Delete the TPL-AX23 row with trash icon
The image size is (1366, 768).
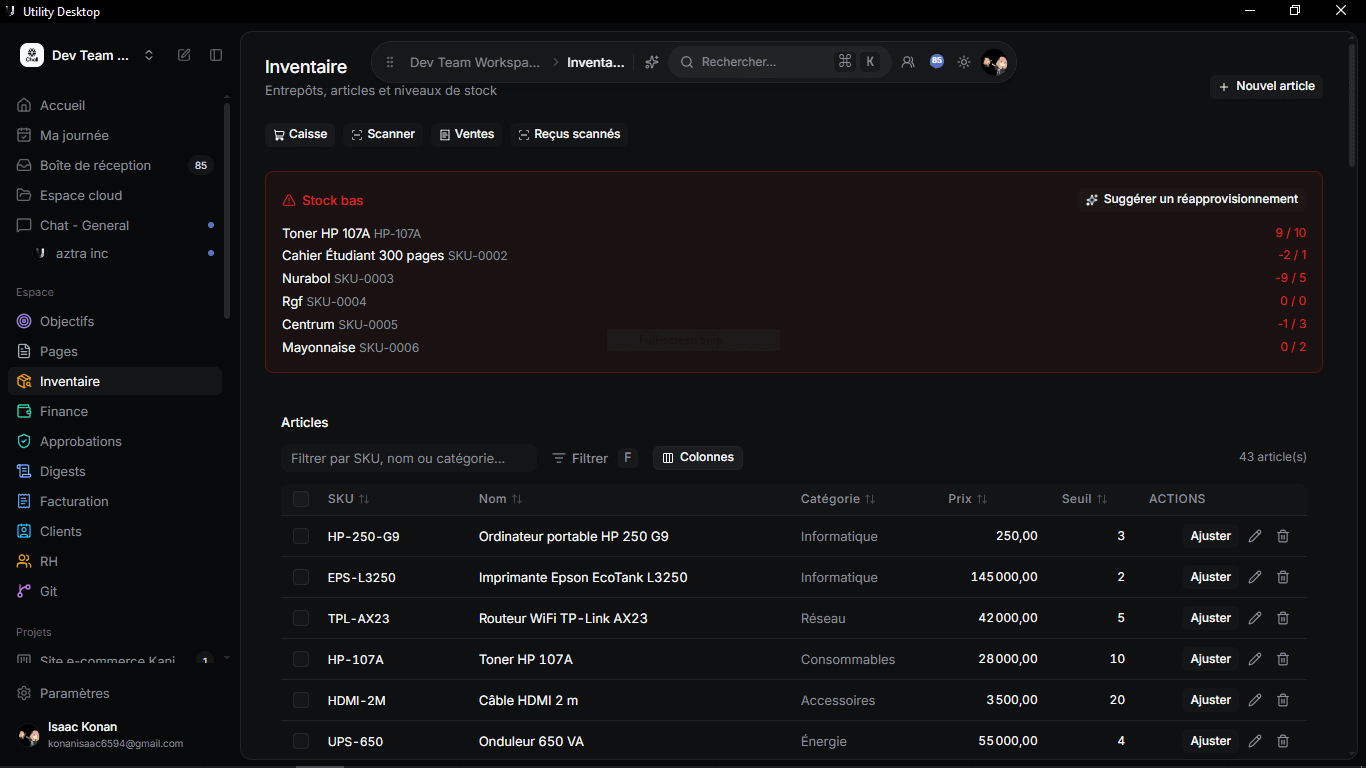tap(1283, 618)
